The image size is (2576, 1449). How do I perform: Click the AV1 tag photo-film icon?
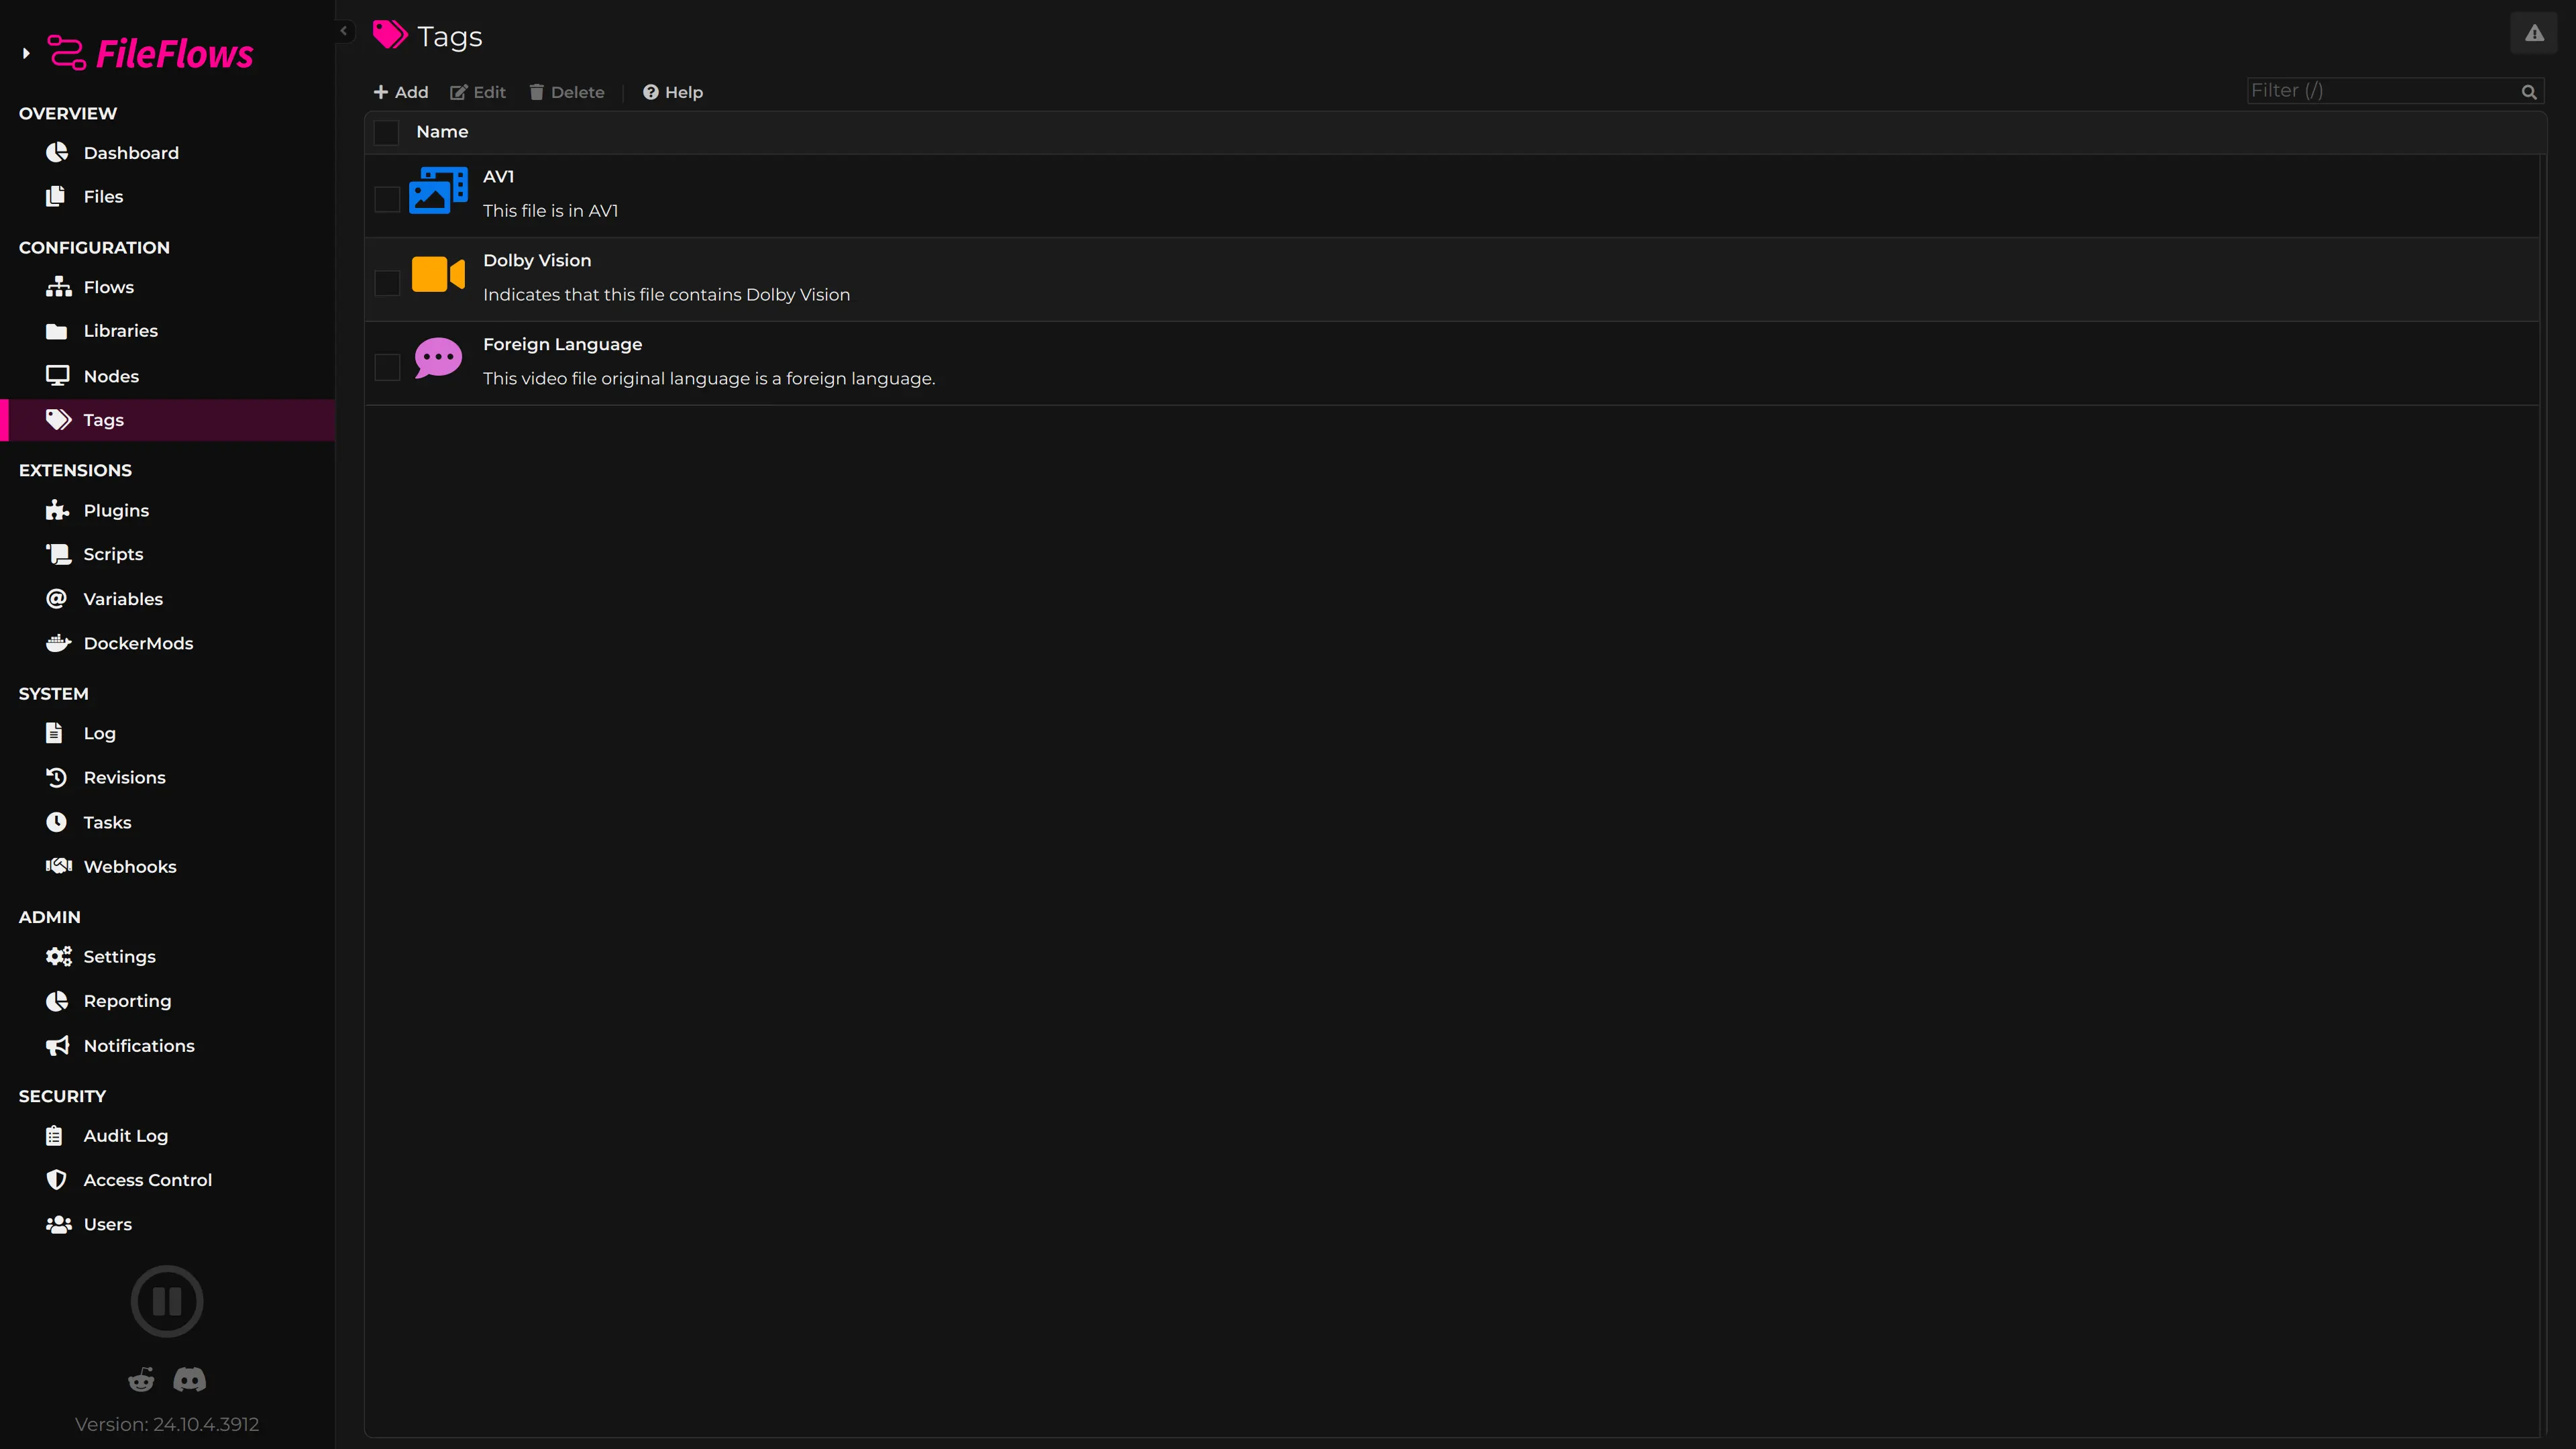438,190
